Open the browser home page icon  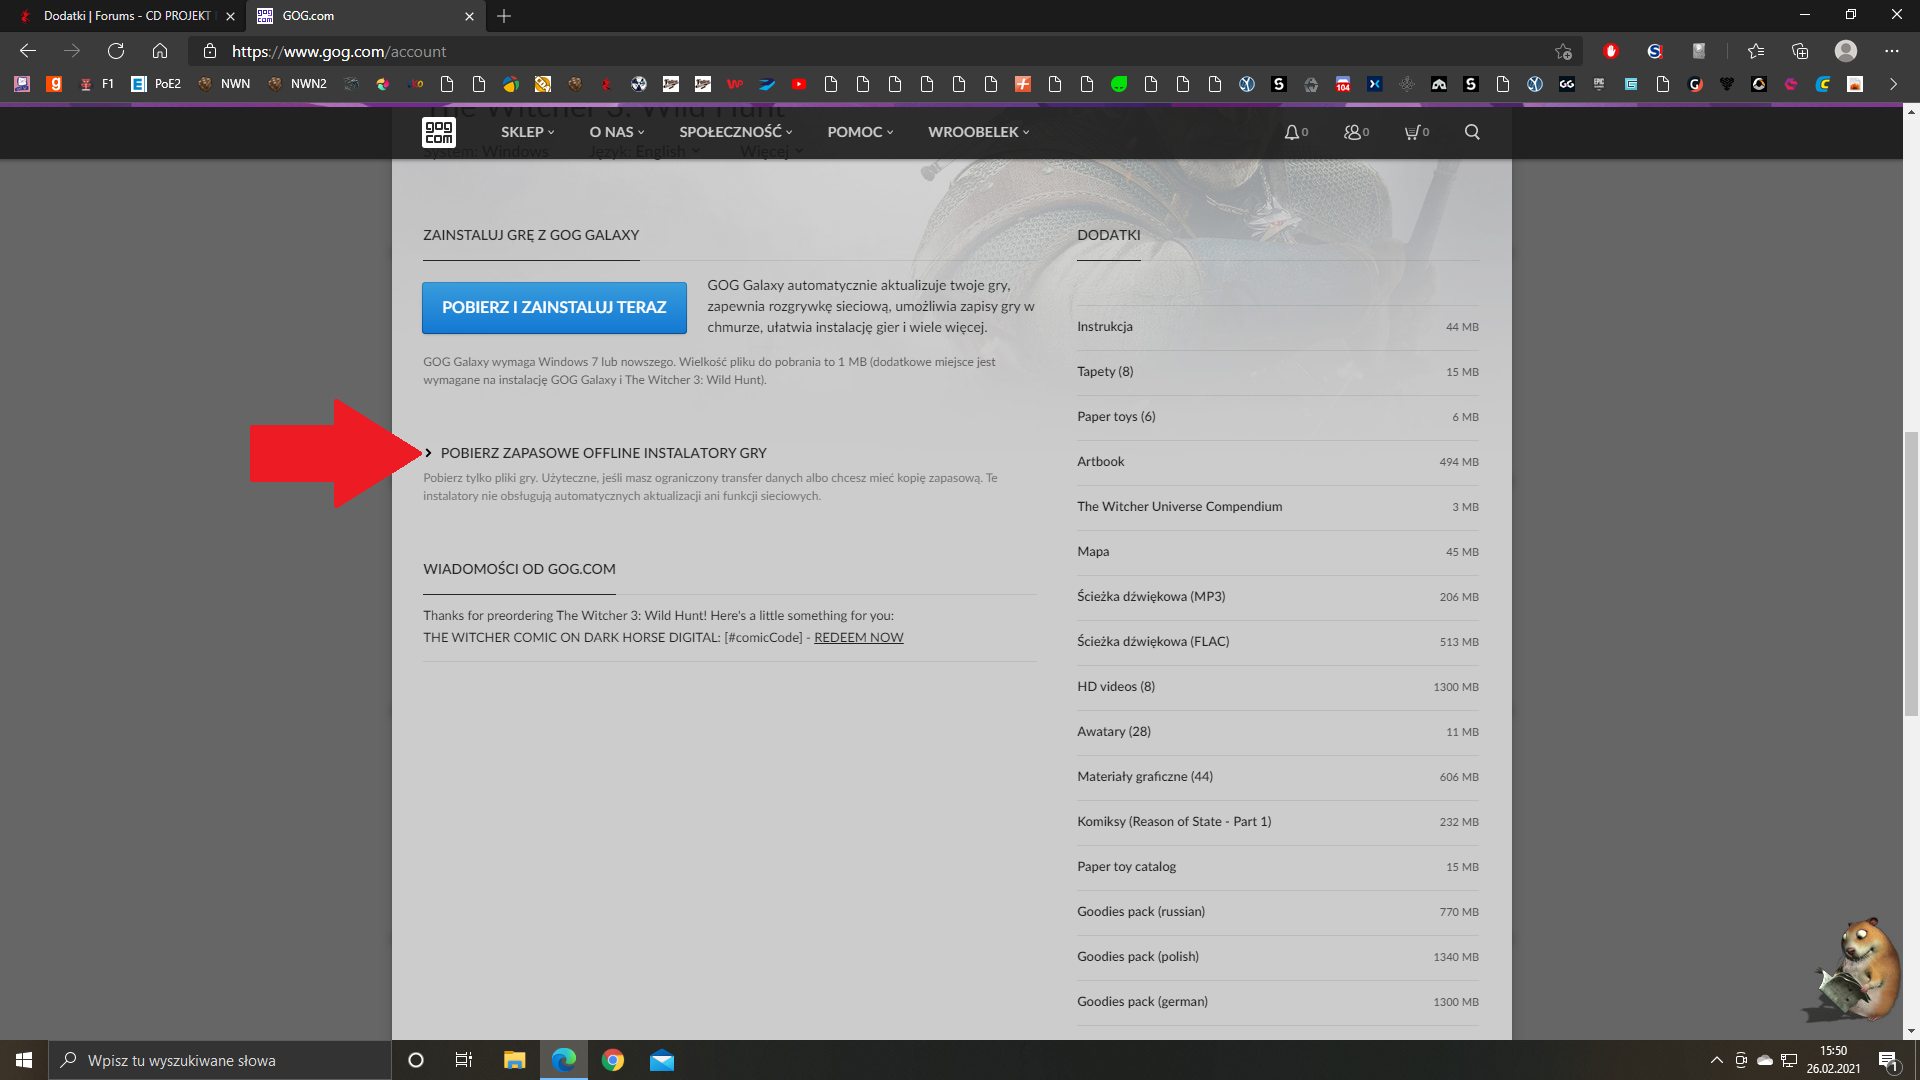[x=160, y=51]
